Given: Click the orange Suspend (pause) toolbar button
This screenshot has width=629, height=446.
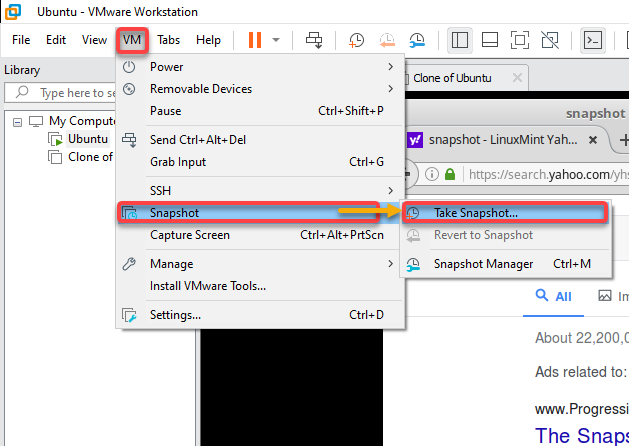Looking at the screenshot, I should click(255, 40).
